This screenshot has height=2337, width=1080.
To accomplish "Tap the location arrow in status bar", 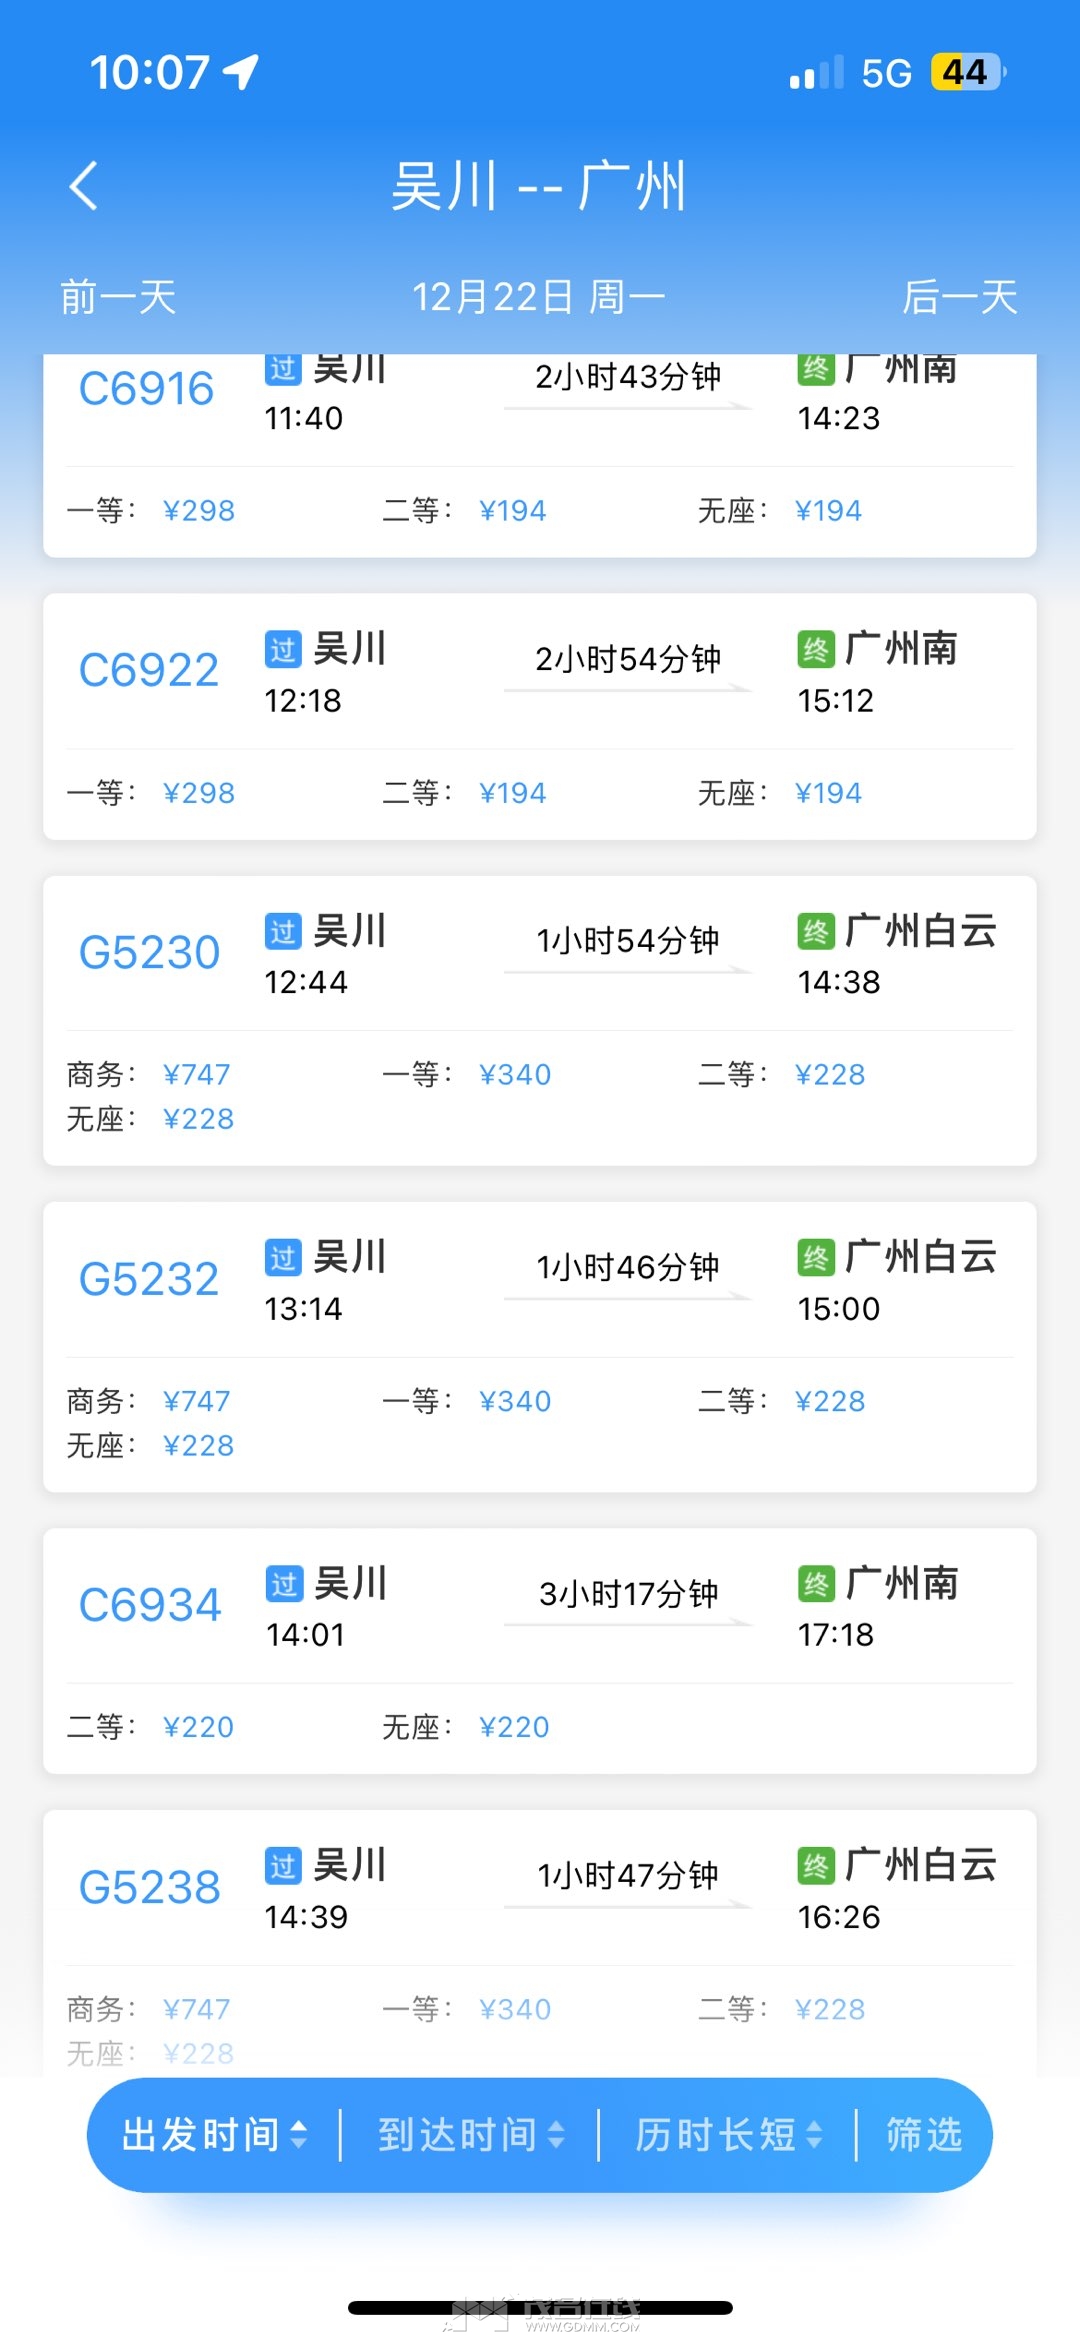I will [x=241, y=72].
